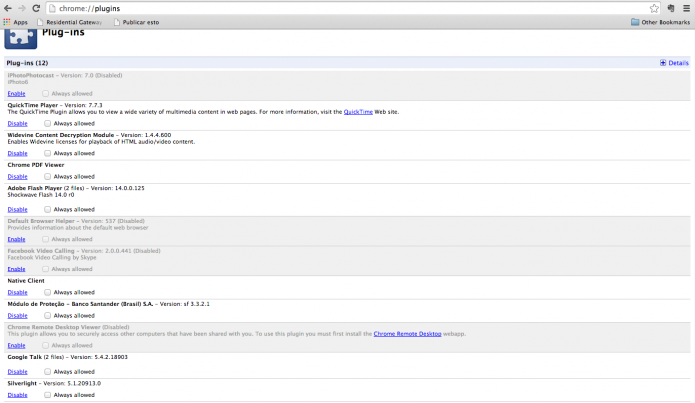Click the 'Google Talk' plugin name
The image size is (695, 403).
24,357
